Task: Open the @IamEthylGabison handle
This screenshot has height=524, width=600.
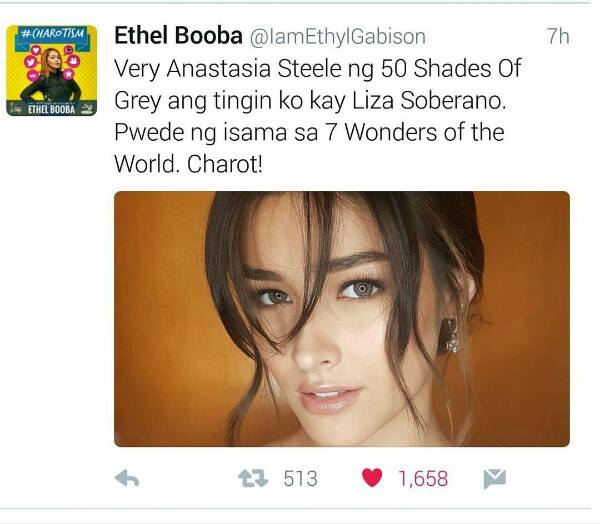Action: coord(338,37)
